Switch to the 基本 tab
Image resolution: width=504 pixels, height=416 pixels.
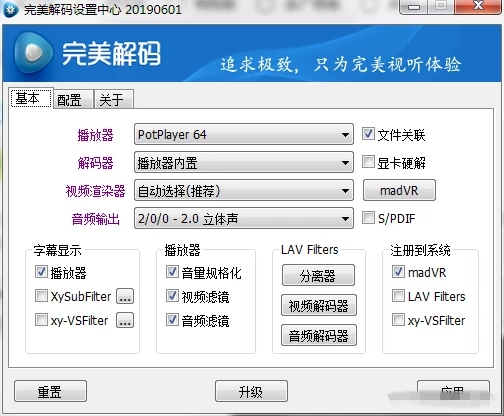pyautogui.click(x=32, y=98)
